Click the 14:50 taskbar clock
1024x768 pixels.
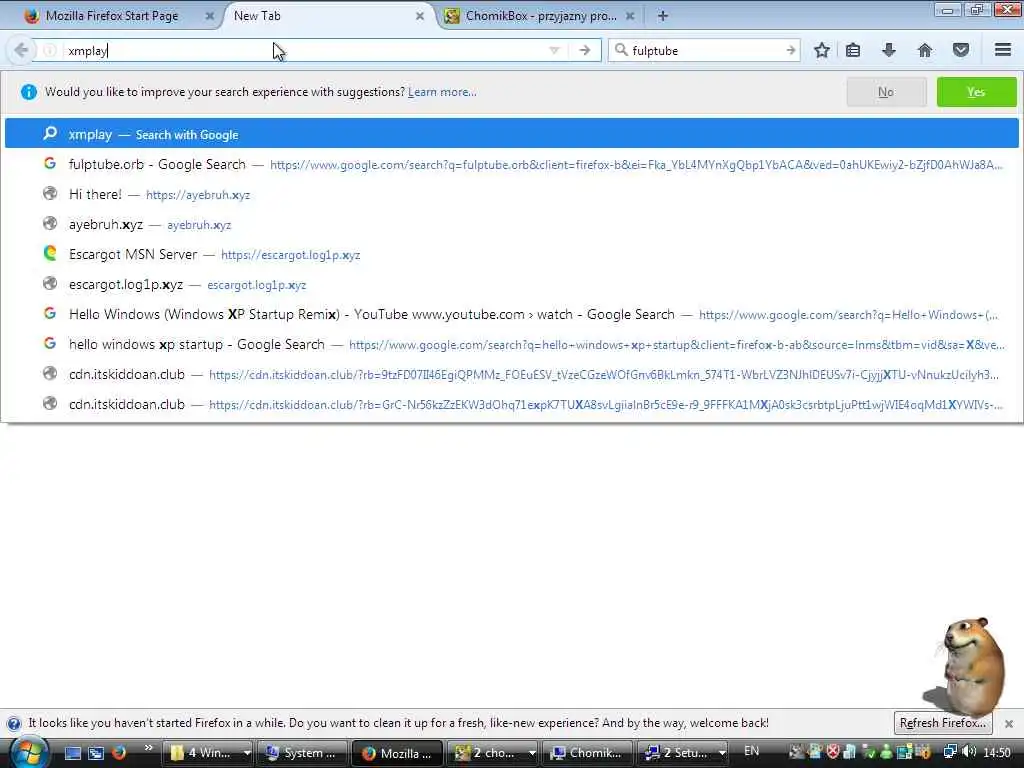click(997, 753)
